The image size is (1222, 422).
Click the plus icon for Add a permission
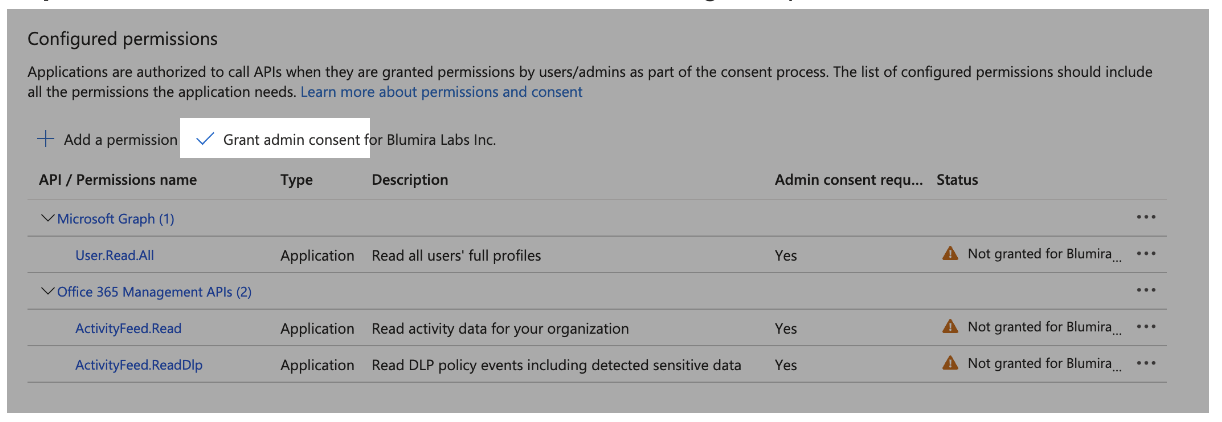[x=45, y=139]
